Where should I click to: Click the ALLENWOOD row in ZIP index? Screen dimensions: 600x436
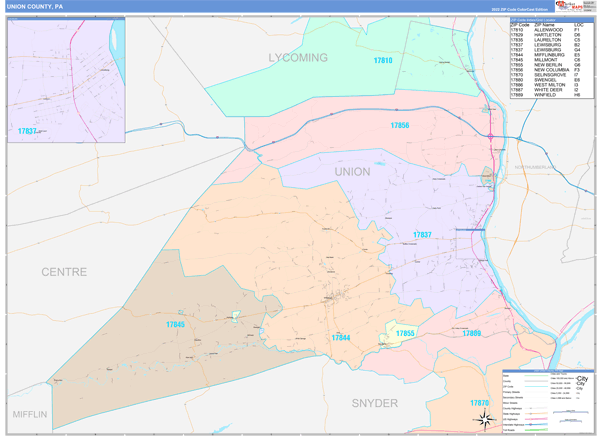pyautogui.click(x=551, y=30)
